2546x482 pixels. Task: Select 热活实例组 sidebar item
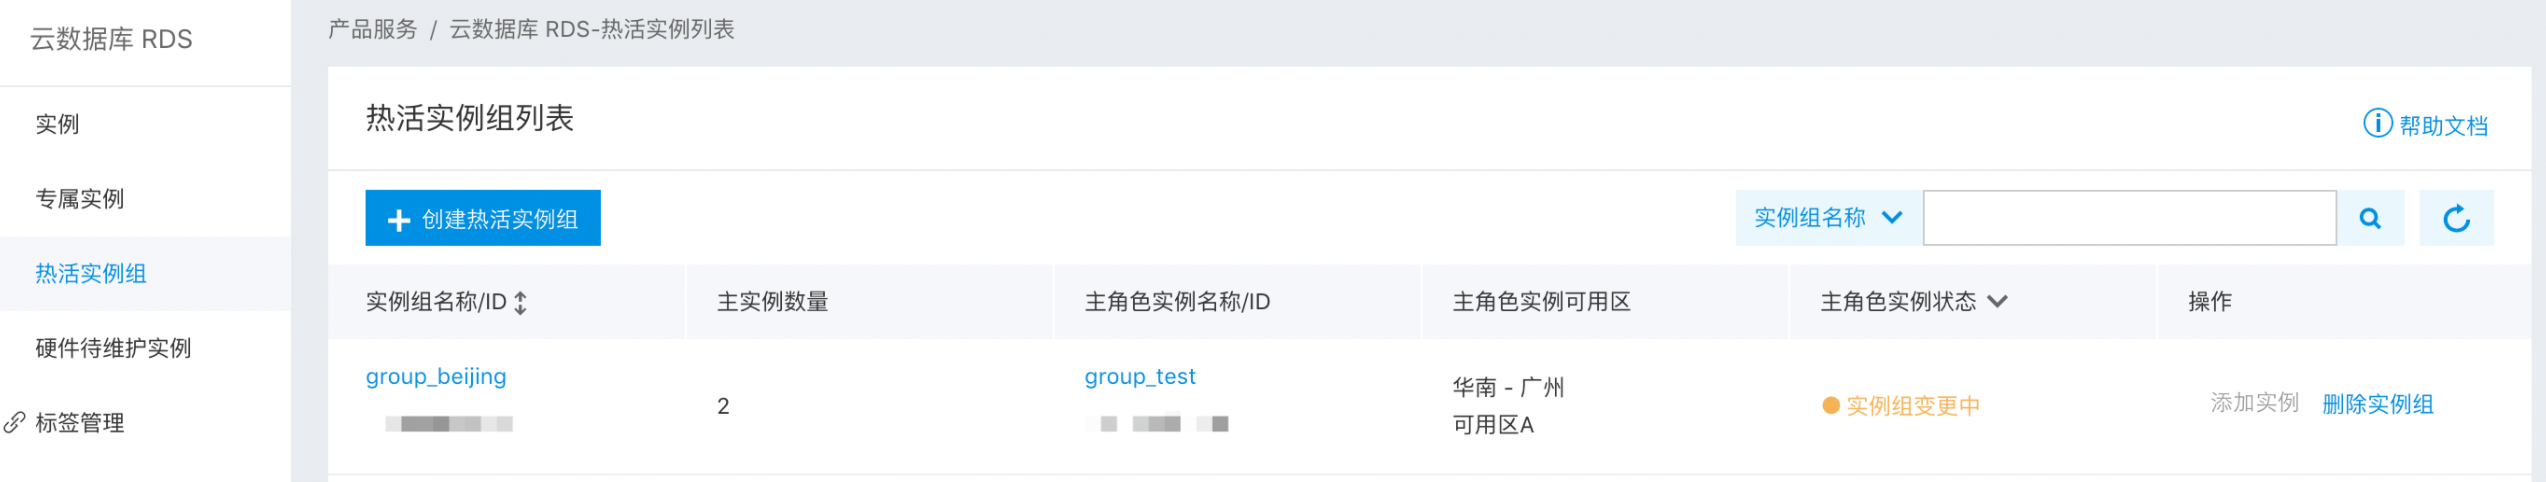point(91,274)
